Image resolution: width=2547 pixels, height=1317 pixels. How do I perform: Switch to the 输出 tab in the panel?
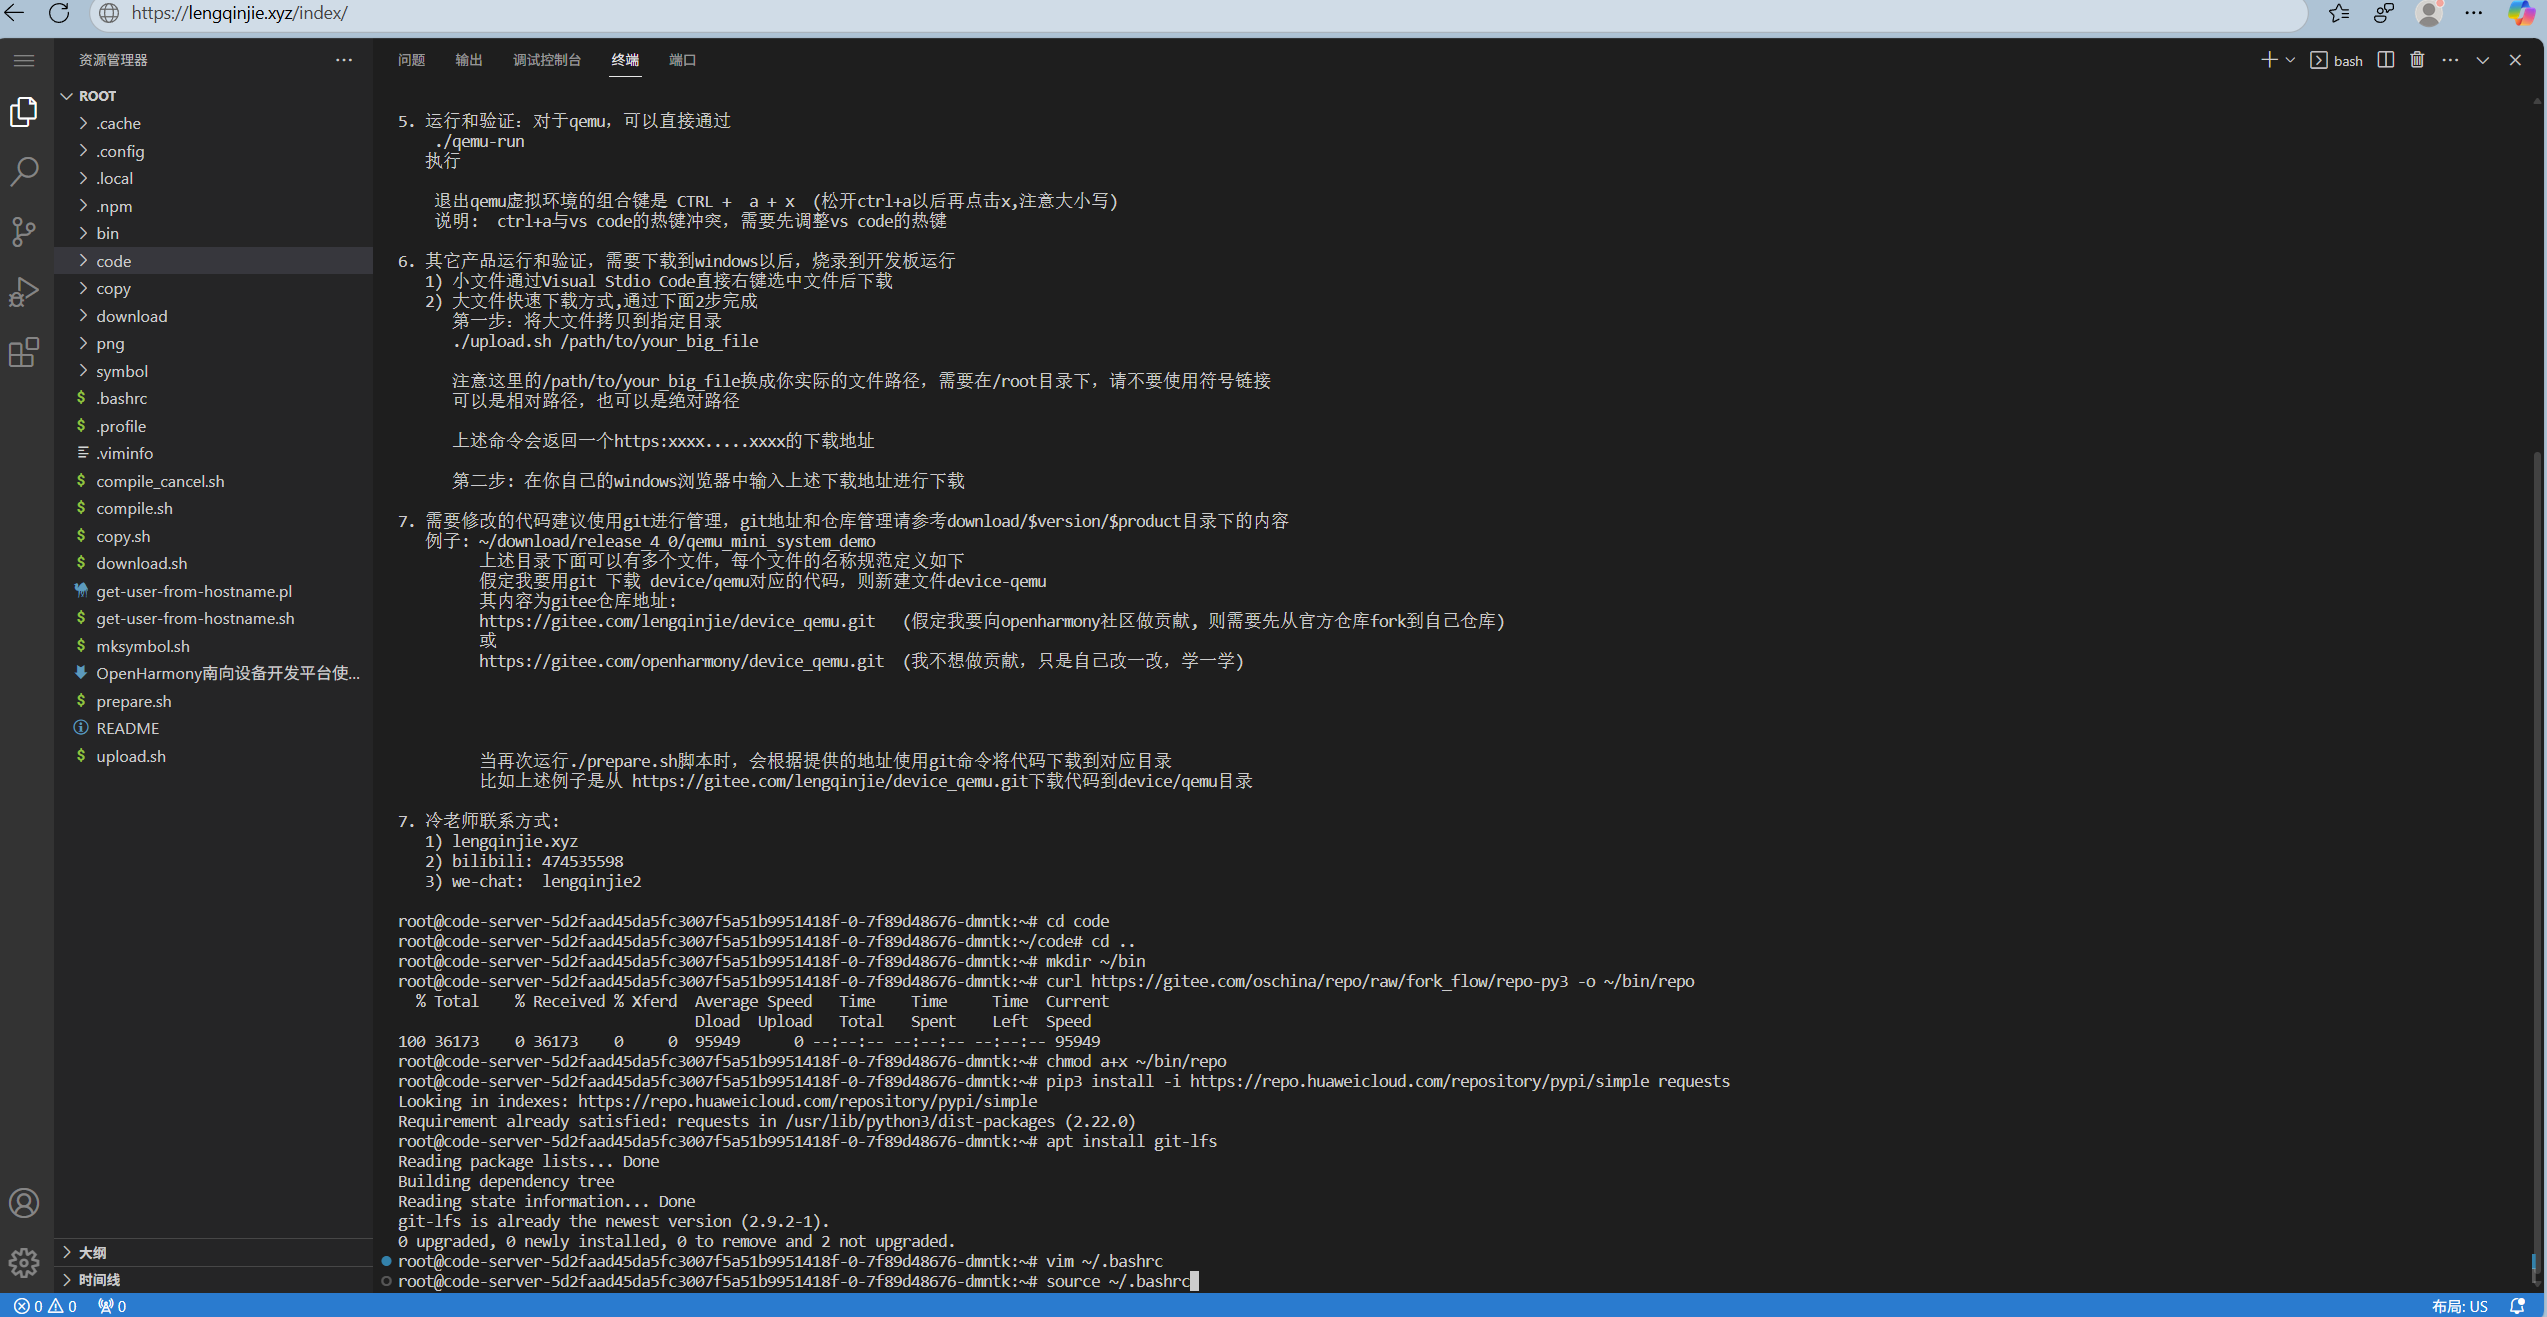[468, 60]
